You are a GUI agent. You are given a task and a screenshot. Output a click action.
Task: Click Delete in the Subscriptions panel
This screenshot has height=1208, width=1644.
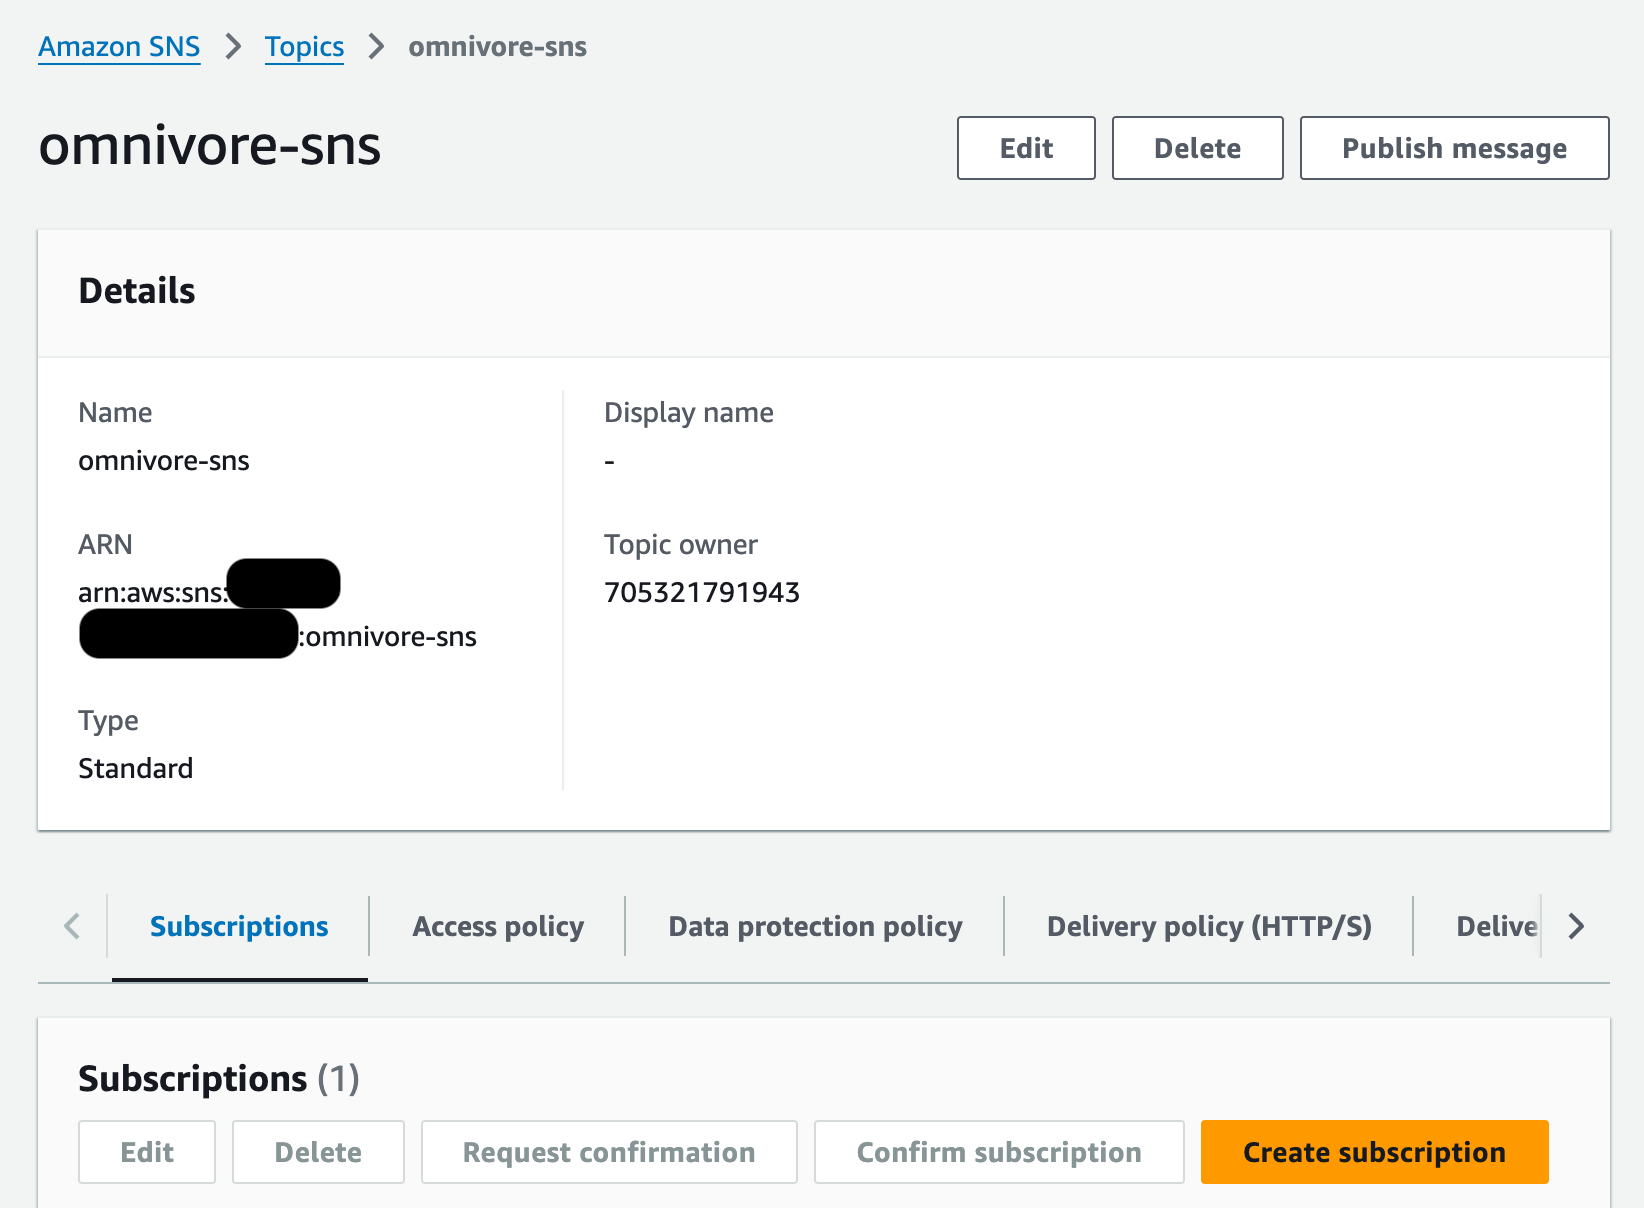point(318,1152)
